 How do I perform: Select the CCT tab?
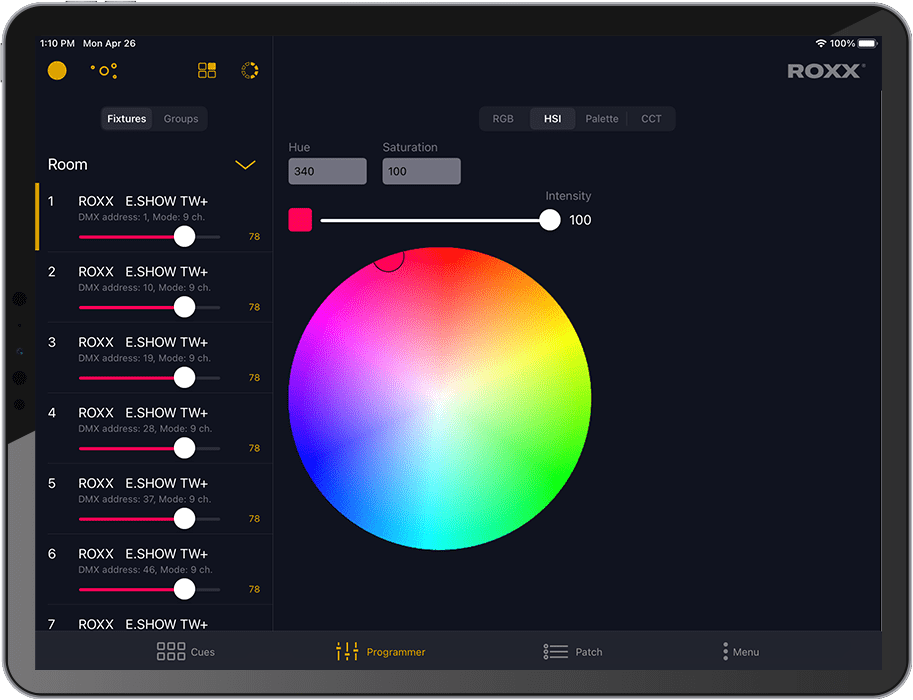click(651, 119)
